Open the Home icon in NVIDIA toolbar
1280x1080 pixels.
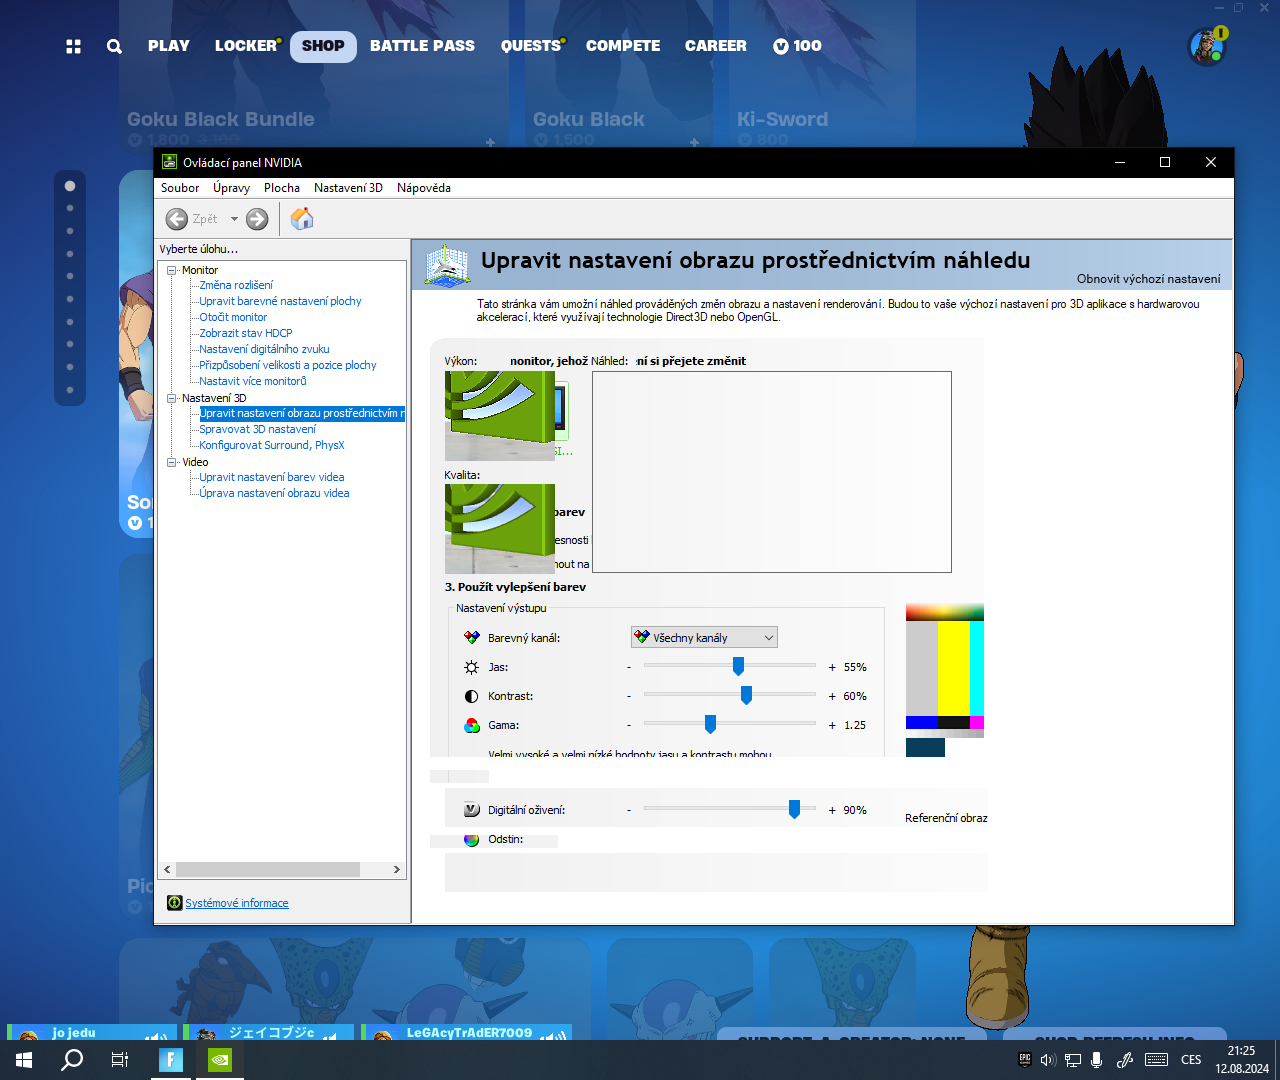(302, 218)
